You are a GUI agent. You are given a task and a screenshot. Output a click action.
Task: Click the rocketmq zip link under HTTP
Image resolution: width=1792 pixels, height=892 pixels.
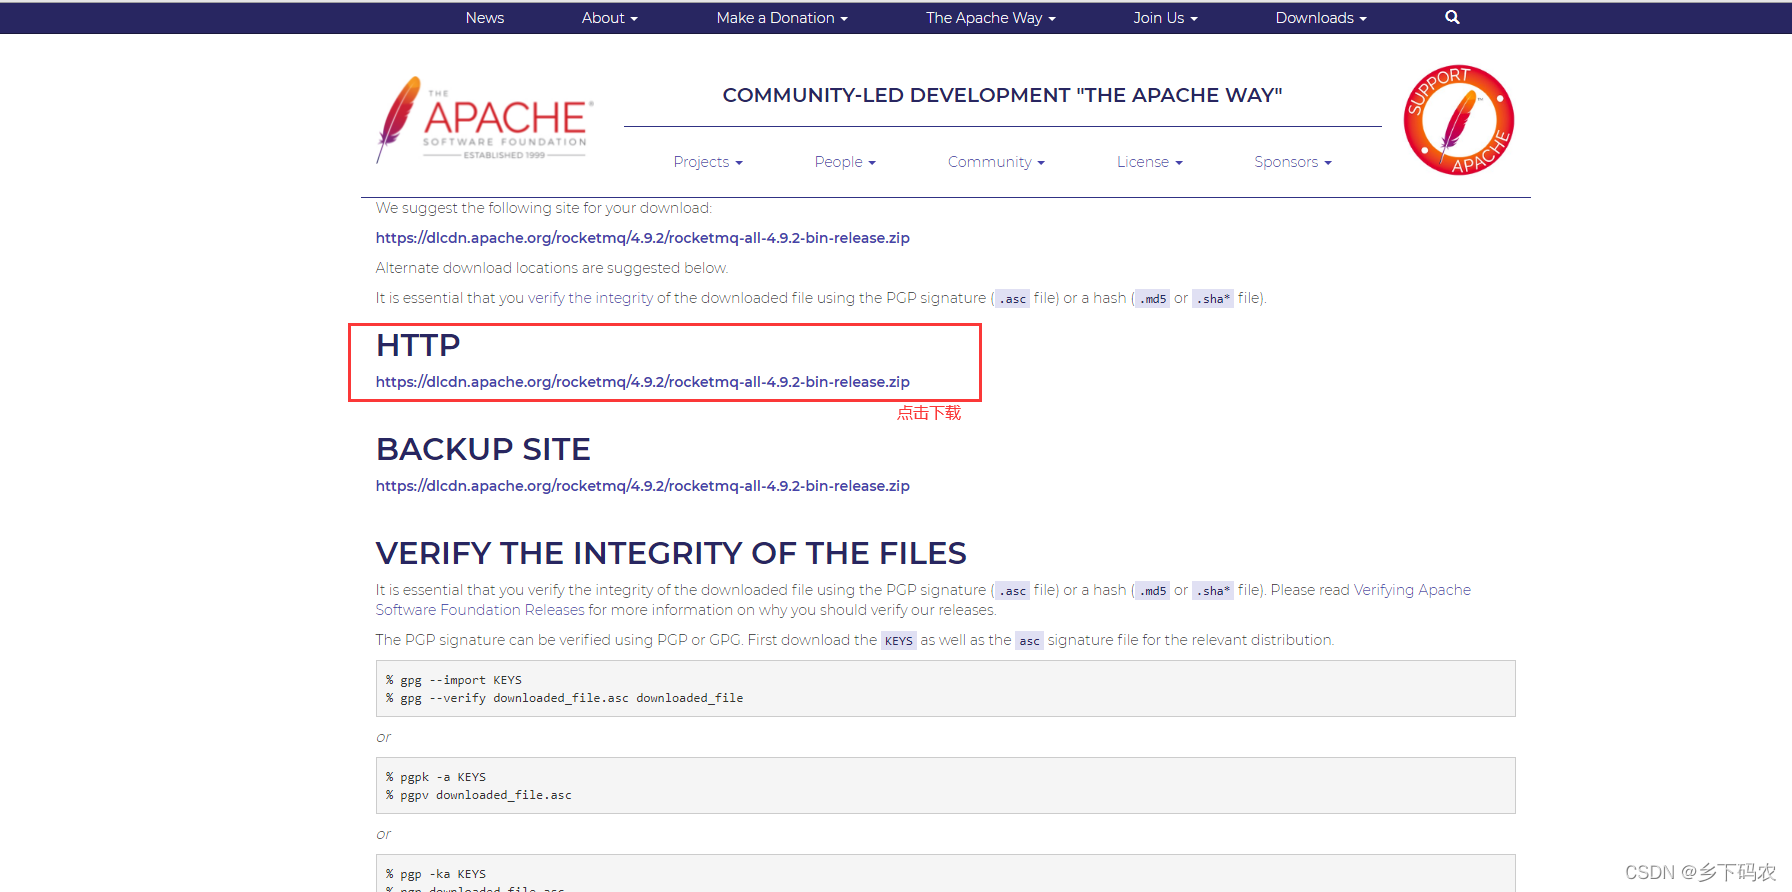(643, 382)
